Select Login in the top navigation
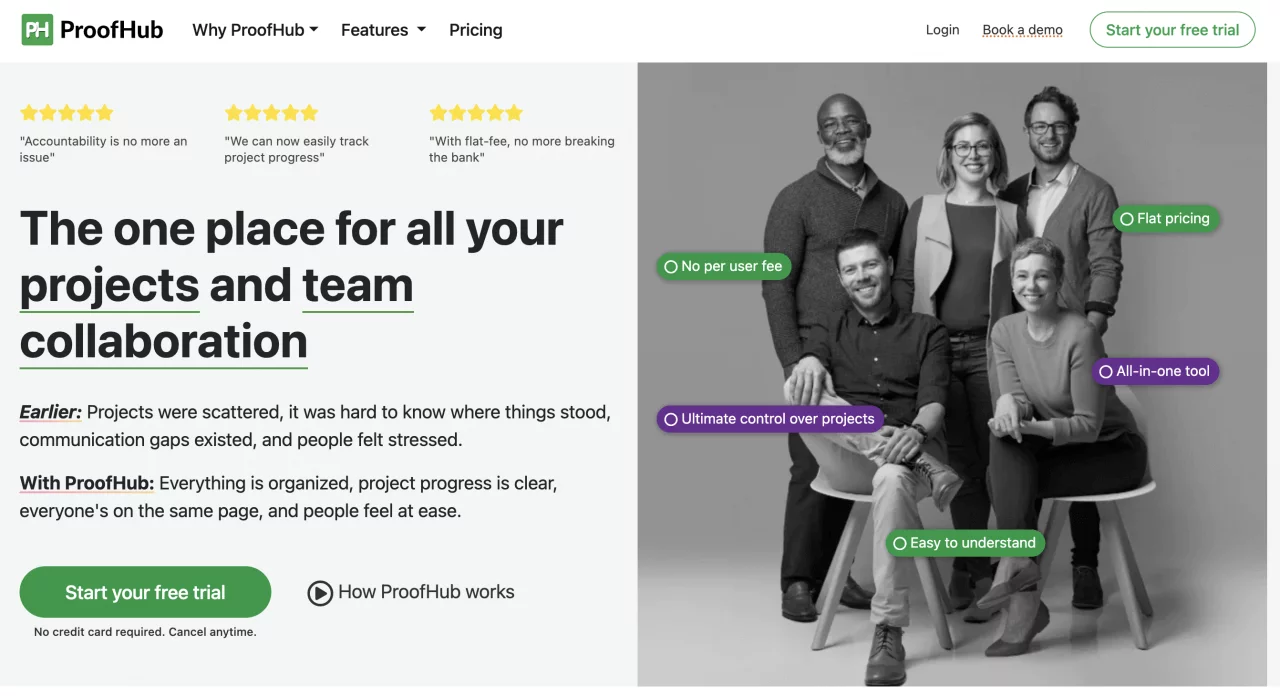 click(942, 29)
